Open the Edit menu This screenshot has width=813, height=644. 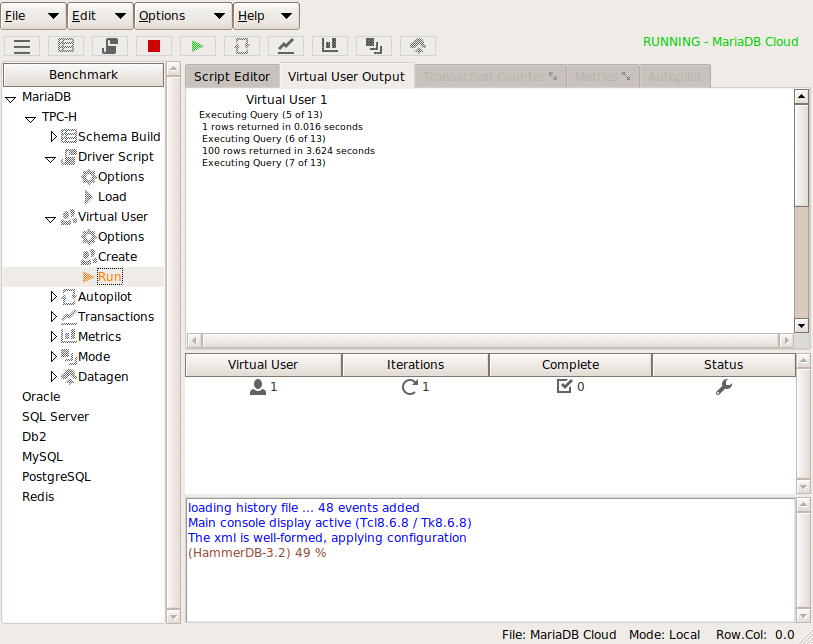pyautogui.click(x=101, y=16)
